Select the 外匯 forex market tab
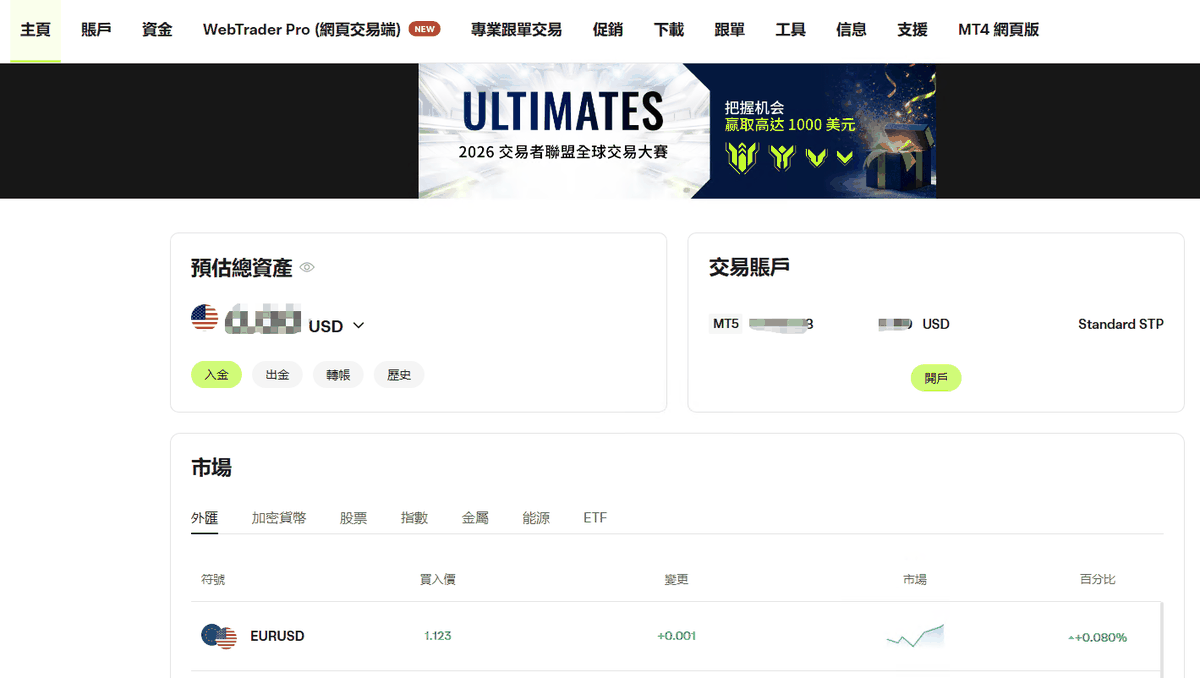This screenshot has width=1200, height=678. (205, 518)
